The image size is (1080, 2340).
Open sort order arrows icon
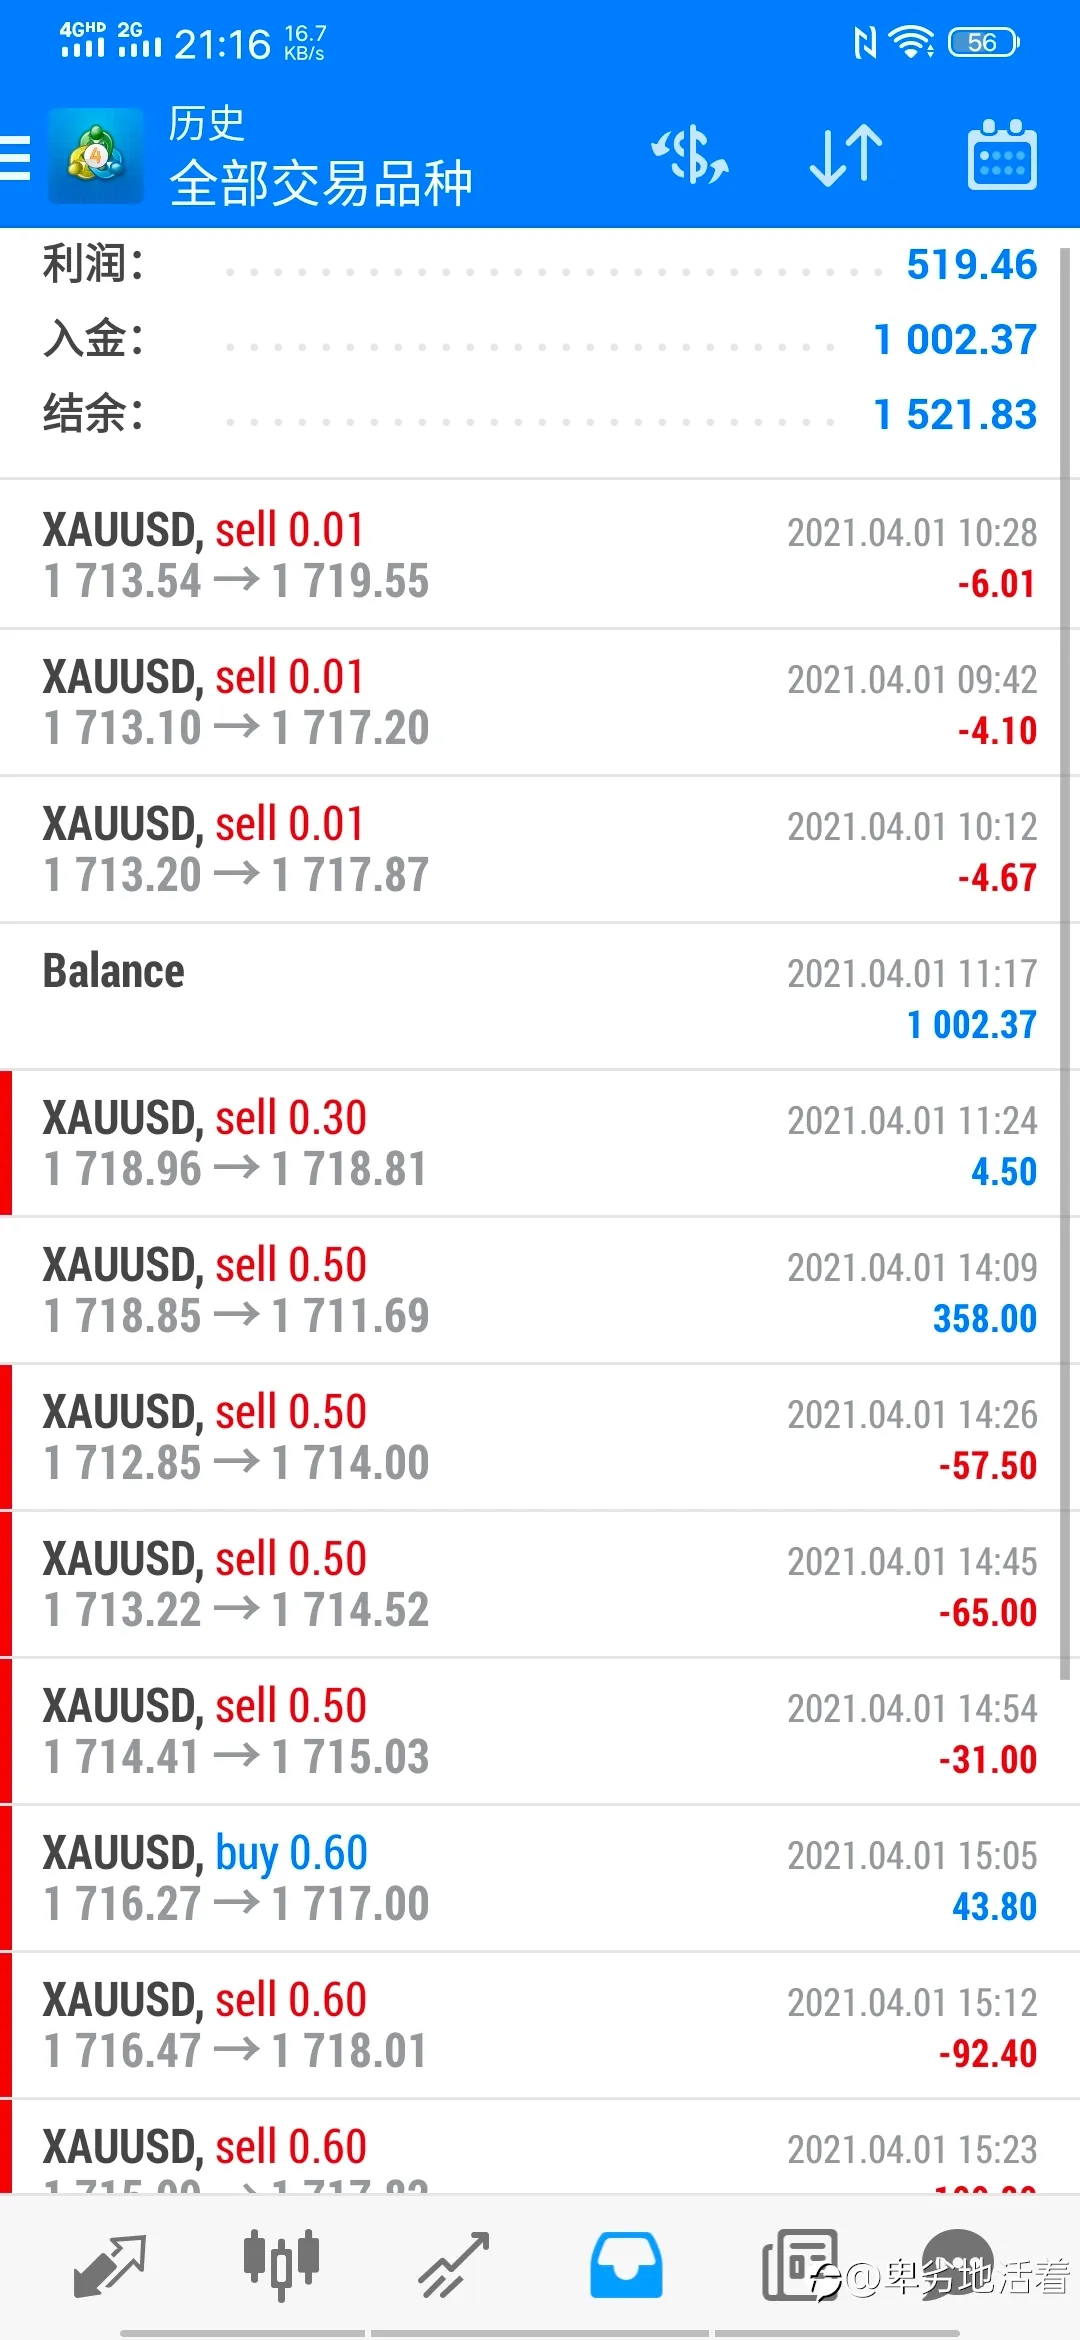[846, 156]
